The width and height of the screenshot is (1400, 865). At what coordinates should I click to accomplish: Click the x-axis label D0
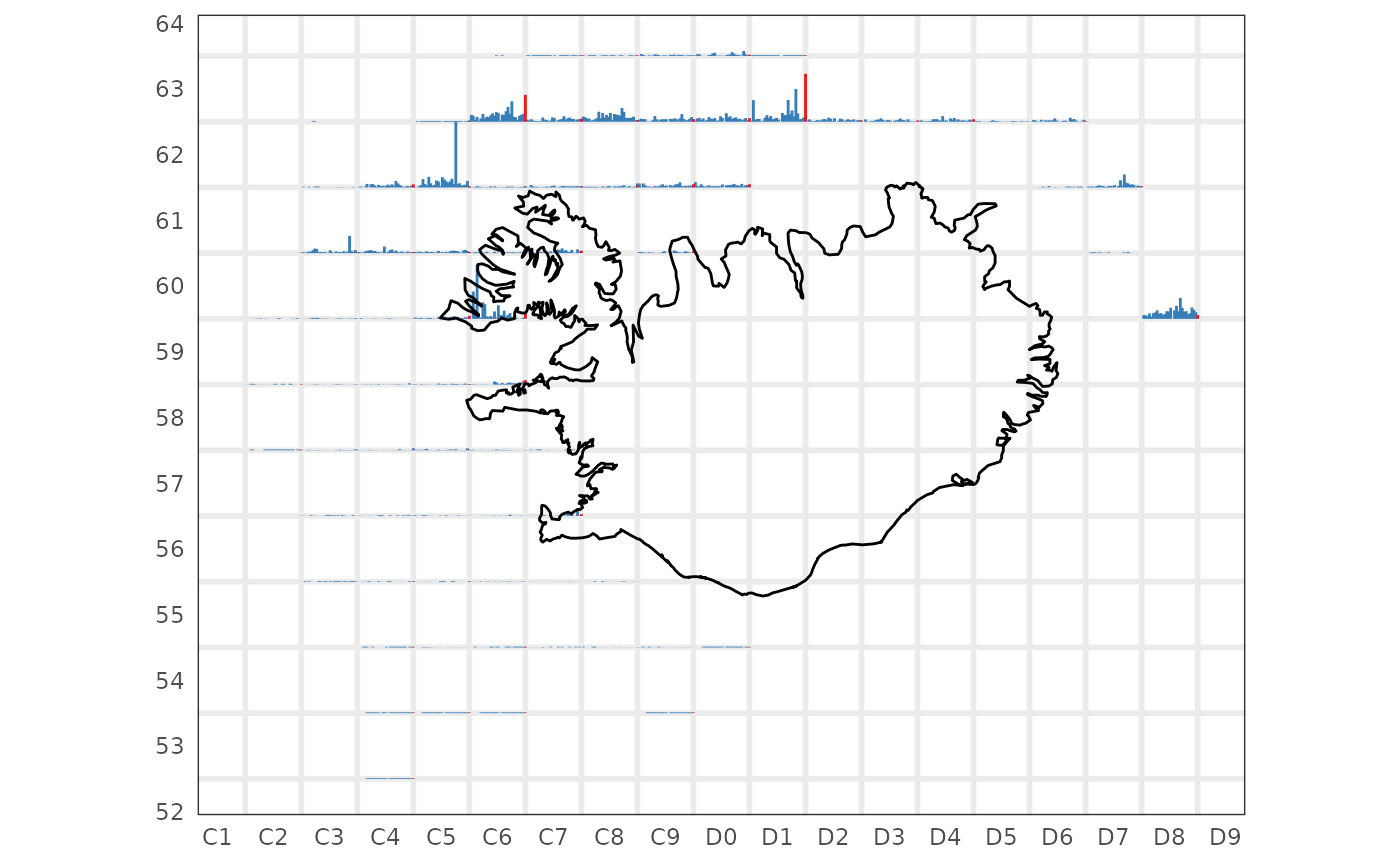pos(721,836)
